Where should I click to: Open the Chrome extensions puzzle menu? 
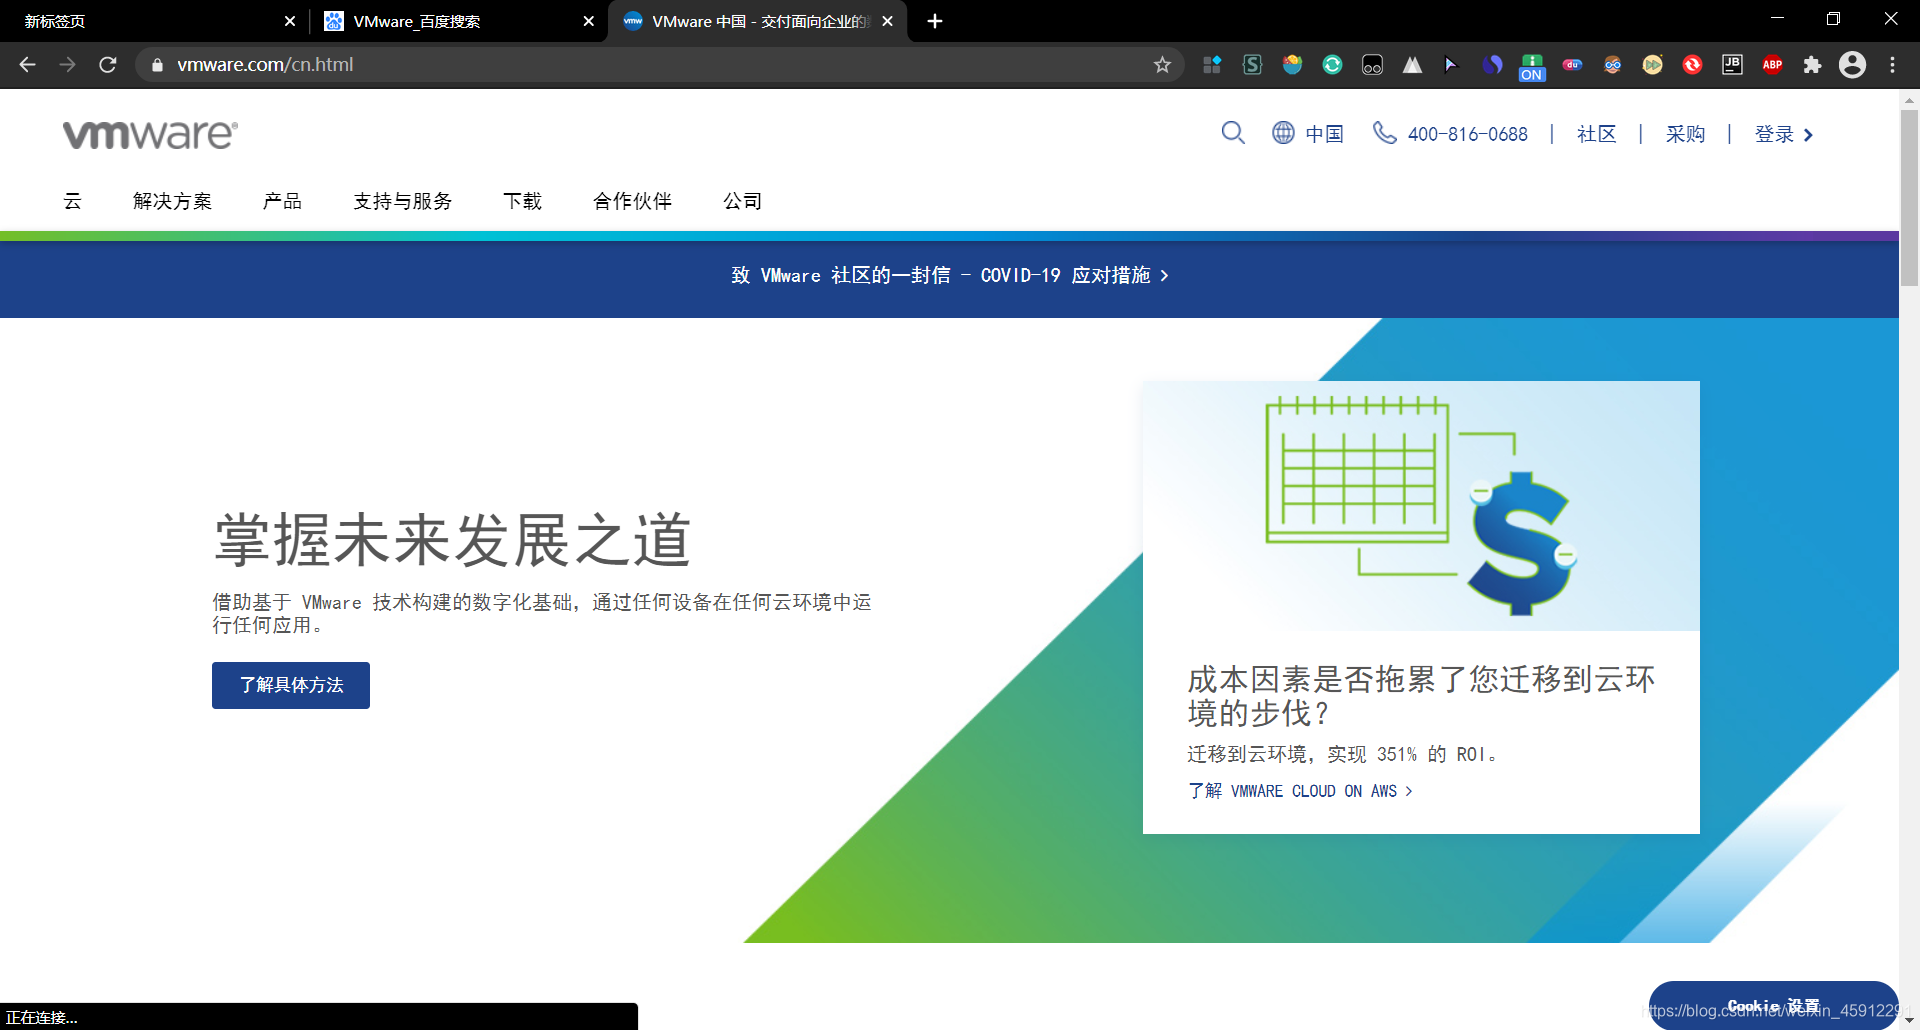click(1812, 65)
